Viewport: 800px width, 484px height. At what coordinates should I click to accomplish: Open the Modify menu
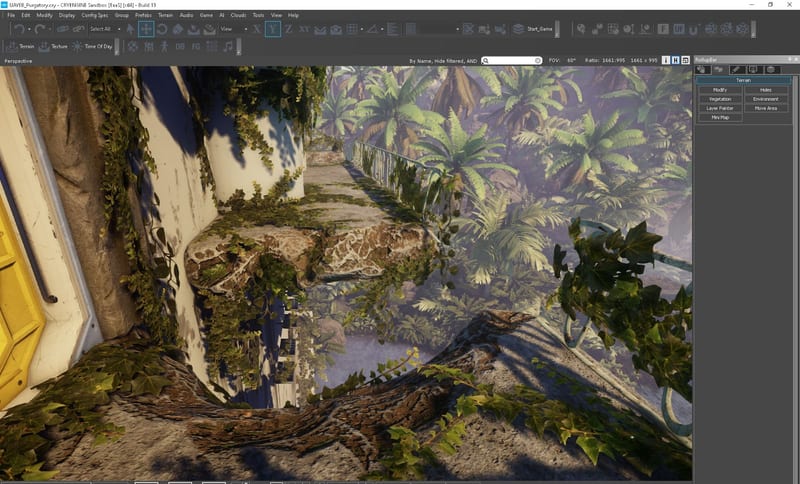[44, 15]
